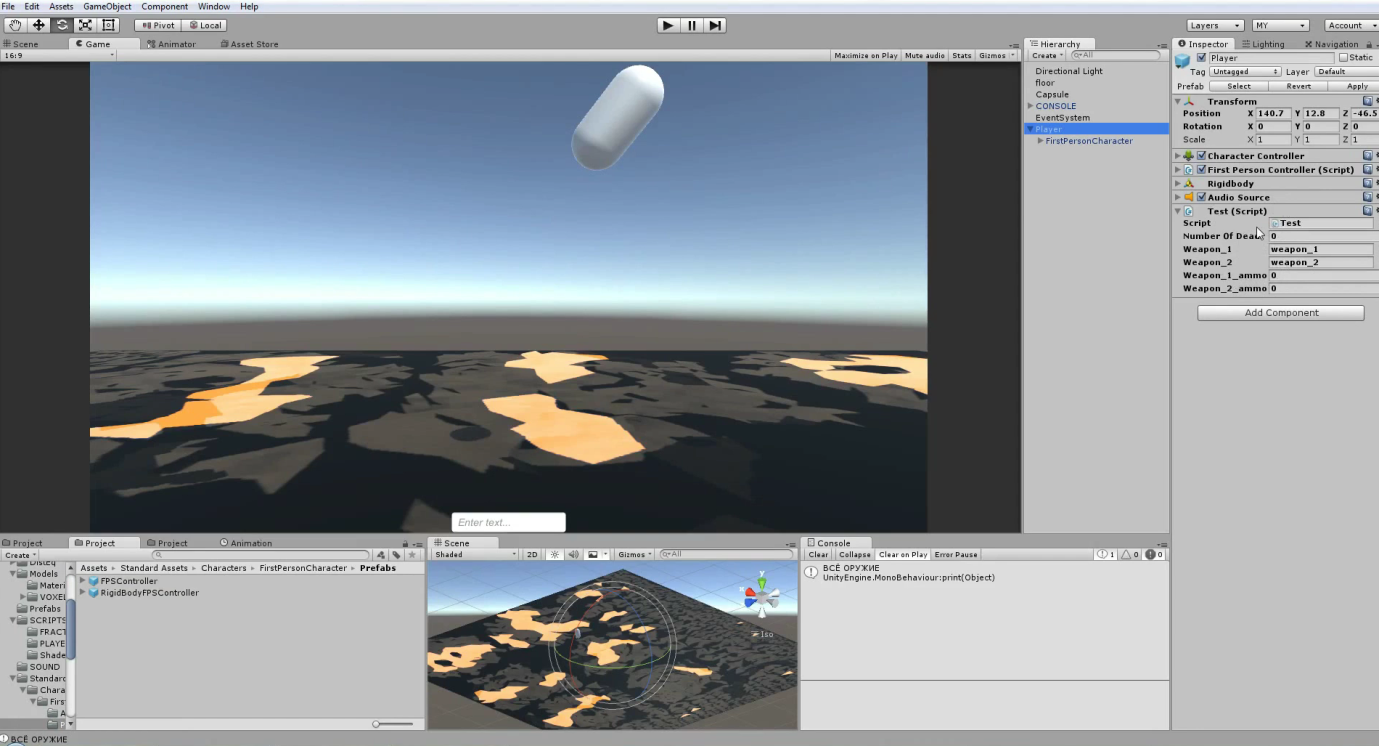Click Project favorites star icon
This screenshot has width=1379, height=746.
[x=411, y=555]
